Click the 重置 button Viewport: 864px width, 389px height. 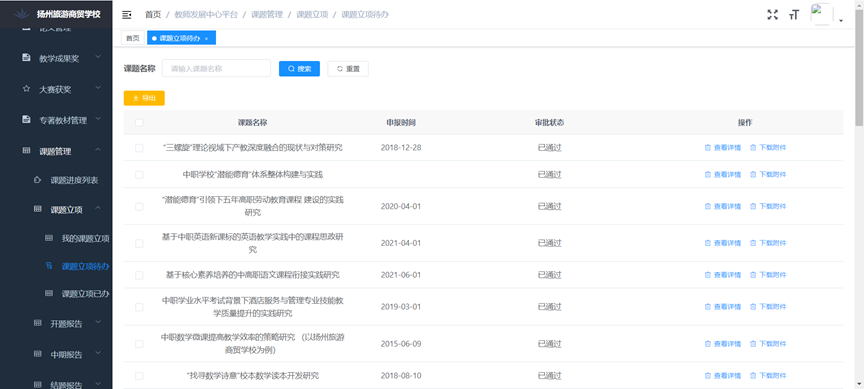(x=348, y=68)
